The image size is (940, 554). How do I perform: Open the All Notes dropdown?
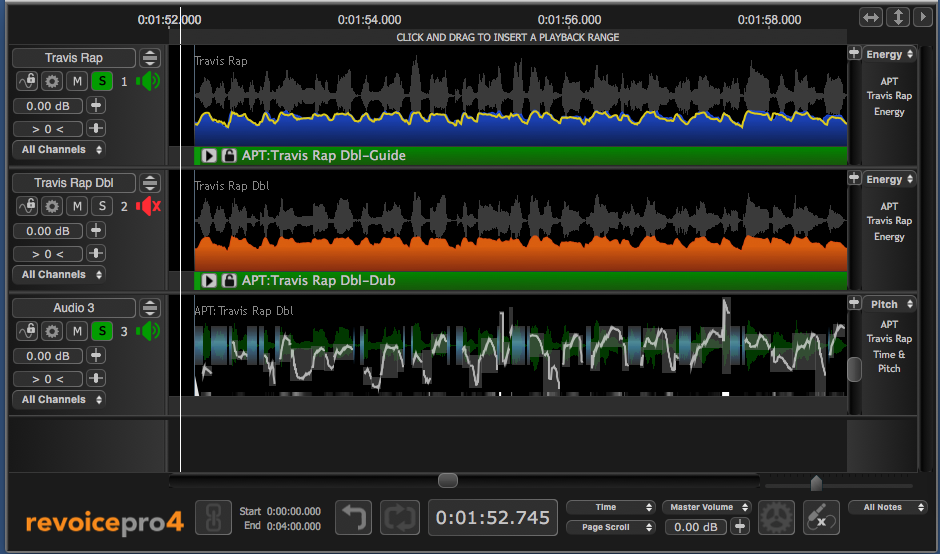coord(881,507)
